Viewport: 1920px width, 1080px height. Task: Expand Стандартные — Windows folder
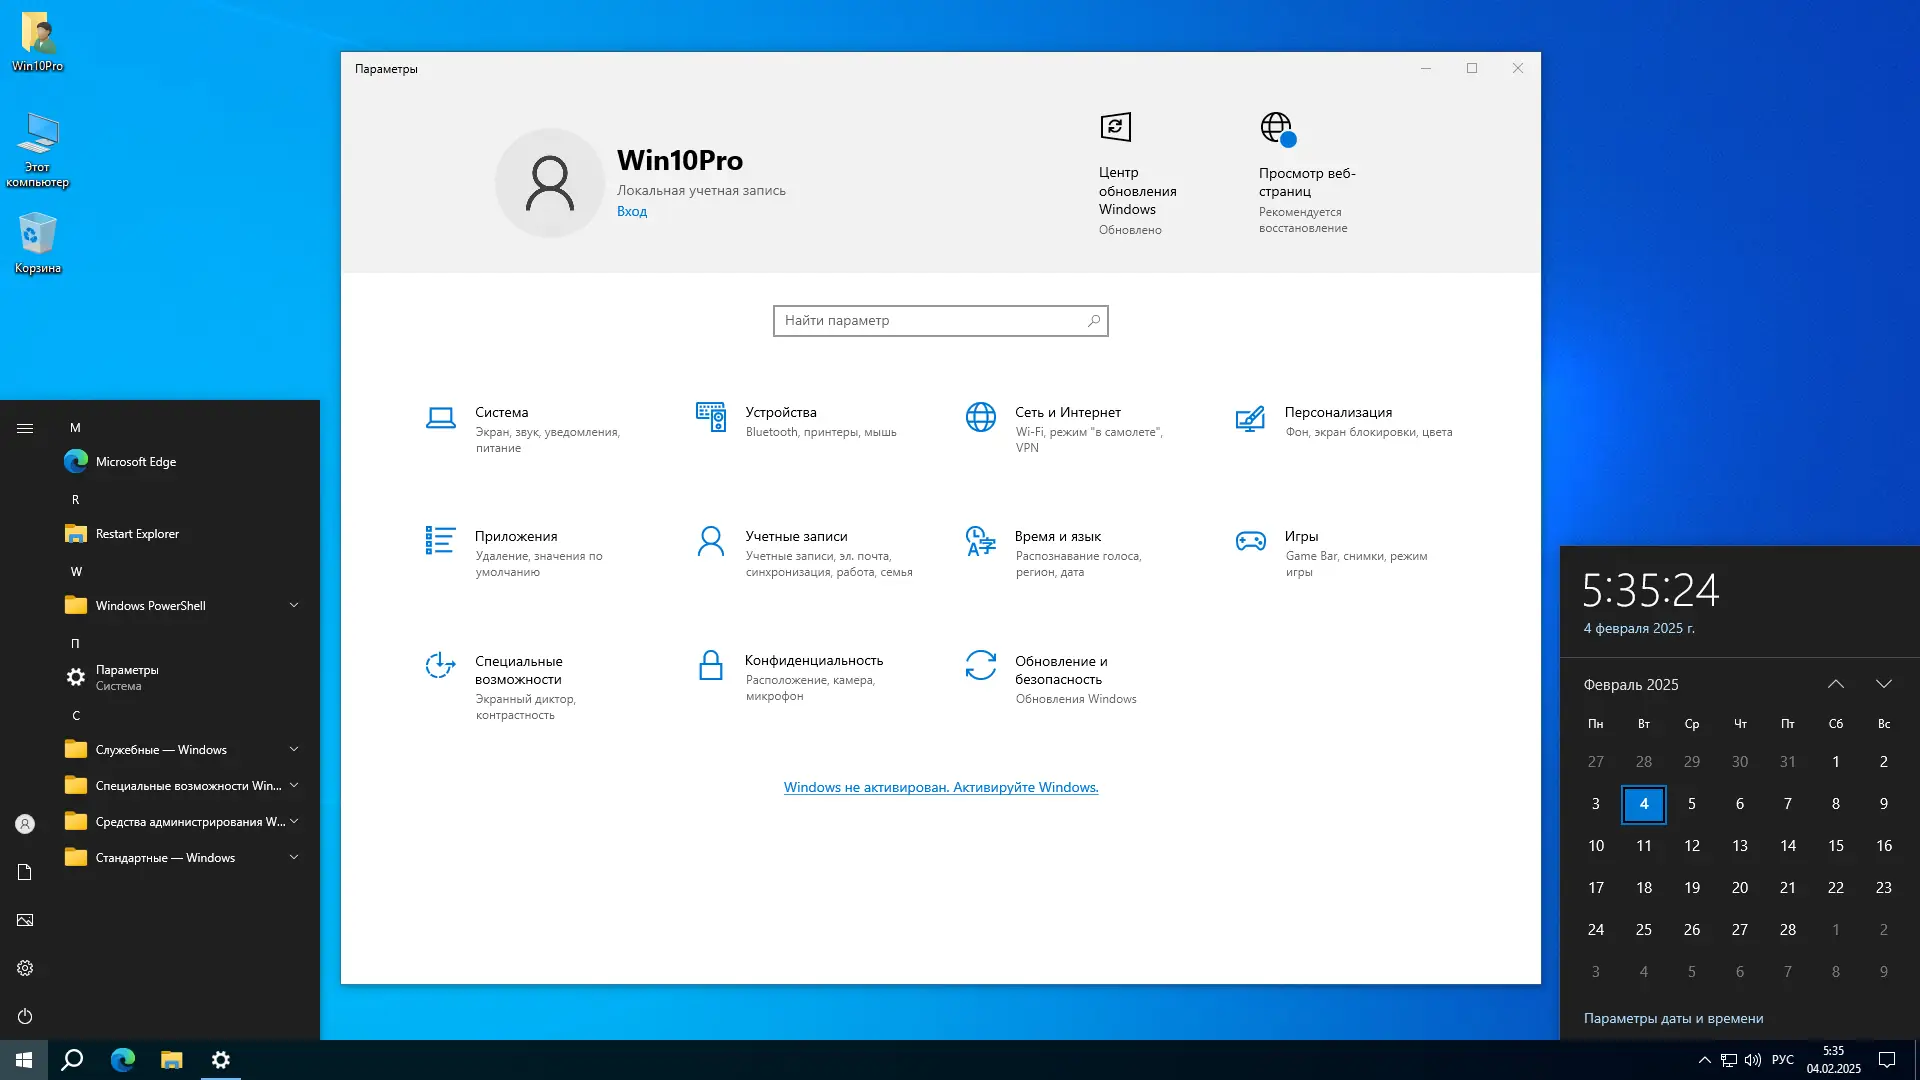tap(293, 857)
